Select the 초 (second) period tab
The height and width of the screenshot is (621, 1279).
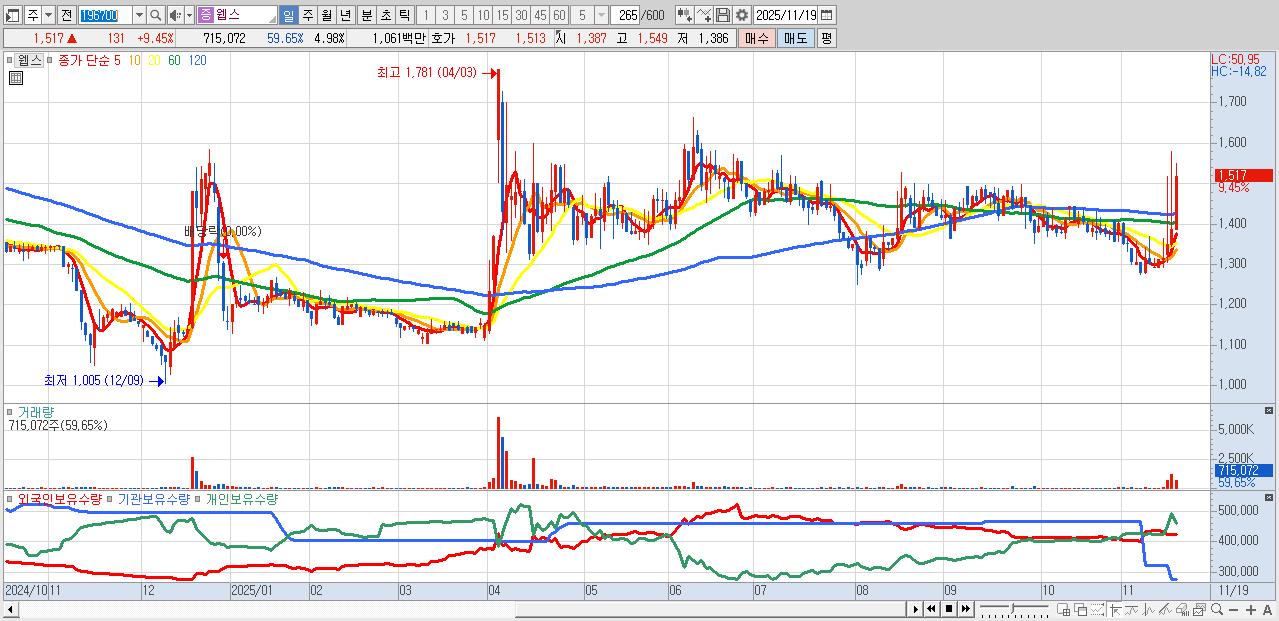click(385, 15)
